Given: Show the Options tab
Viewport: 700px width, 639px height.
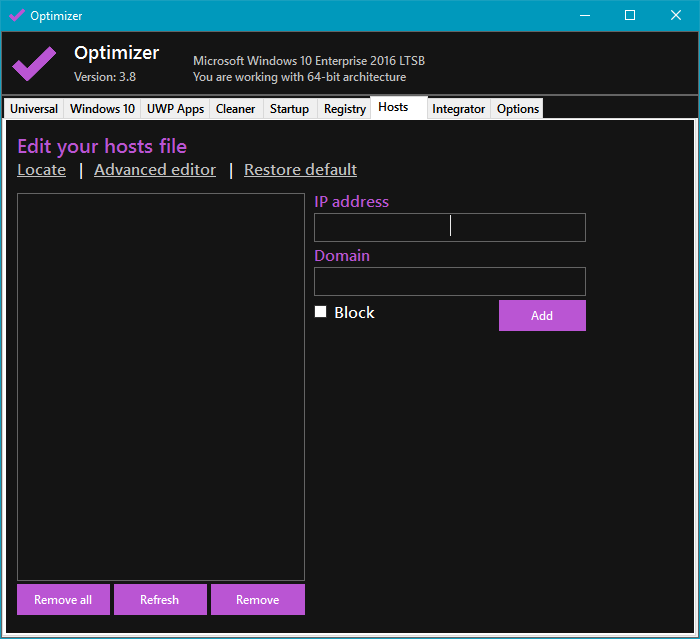Looking at the screenshot, I should tap(518, 109).
